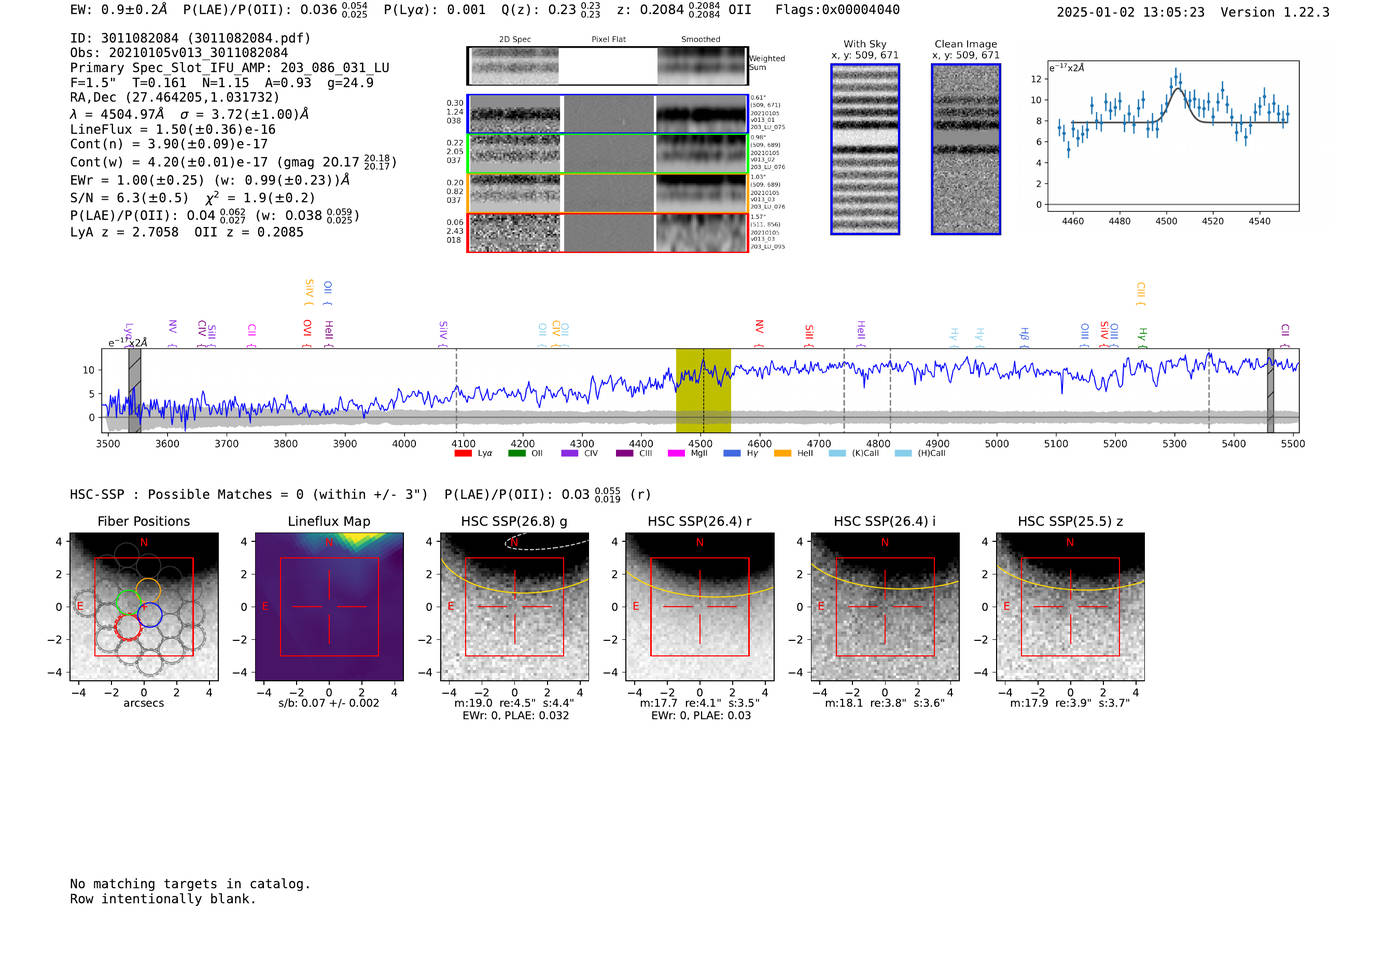Viewport: 1400px width, 953px height.
Task: Select the magenta MgII legend swatch
Action: click(676, 454)
